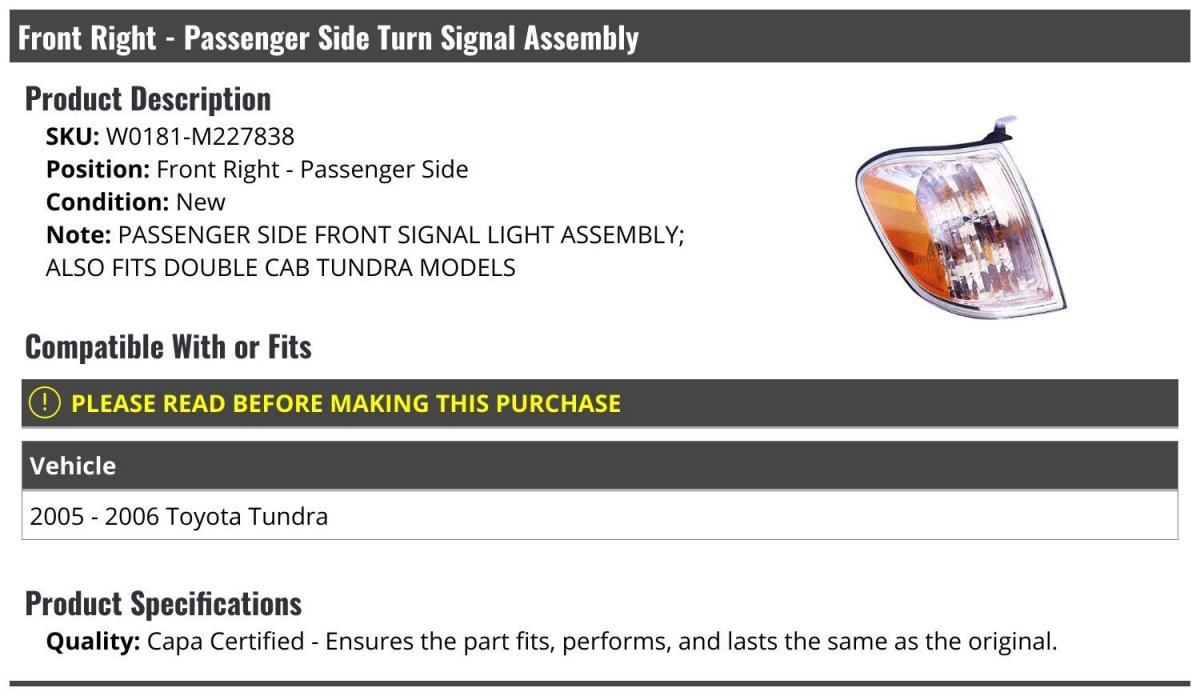Screen dimensions: 1200x696
Task: Click the Compatible With or Fits heading
Action: (168, 347)
